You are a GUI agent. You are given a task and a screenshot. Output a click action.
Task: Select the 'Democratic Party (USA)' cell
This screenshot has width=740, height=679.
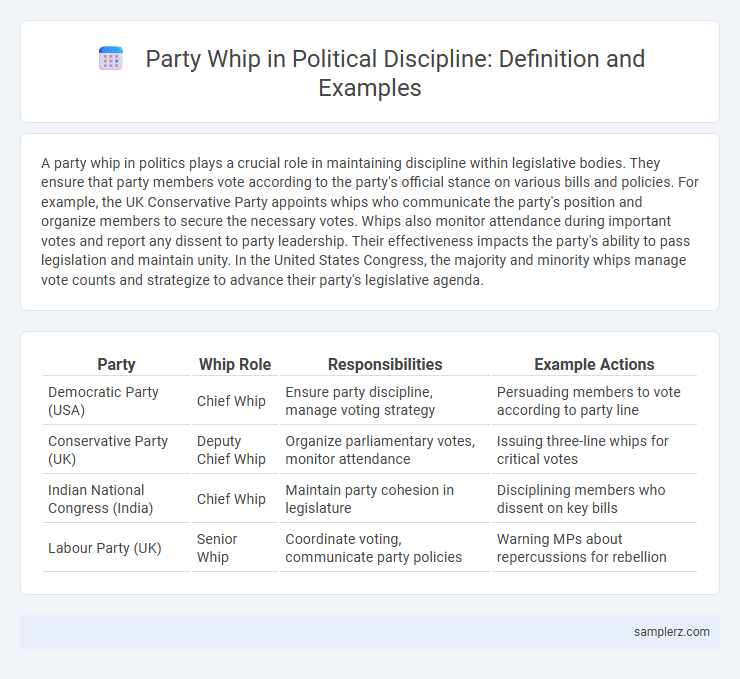pyautogui.click(x=117, y=401)
